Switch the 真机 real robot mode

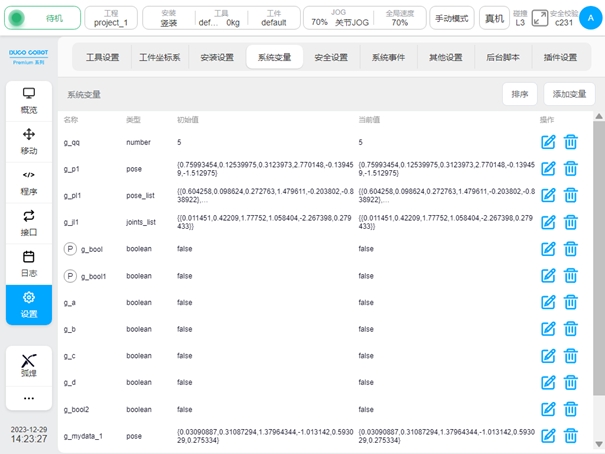click(494, 18)
